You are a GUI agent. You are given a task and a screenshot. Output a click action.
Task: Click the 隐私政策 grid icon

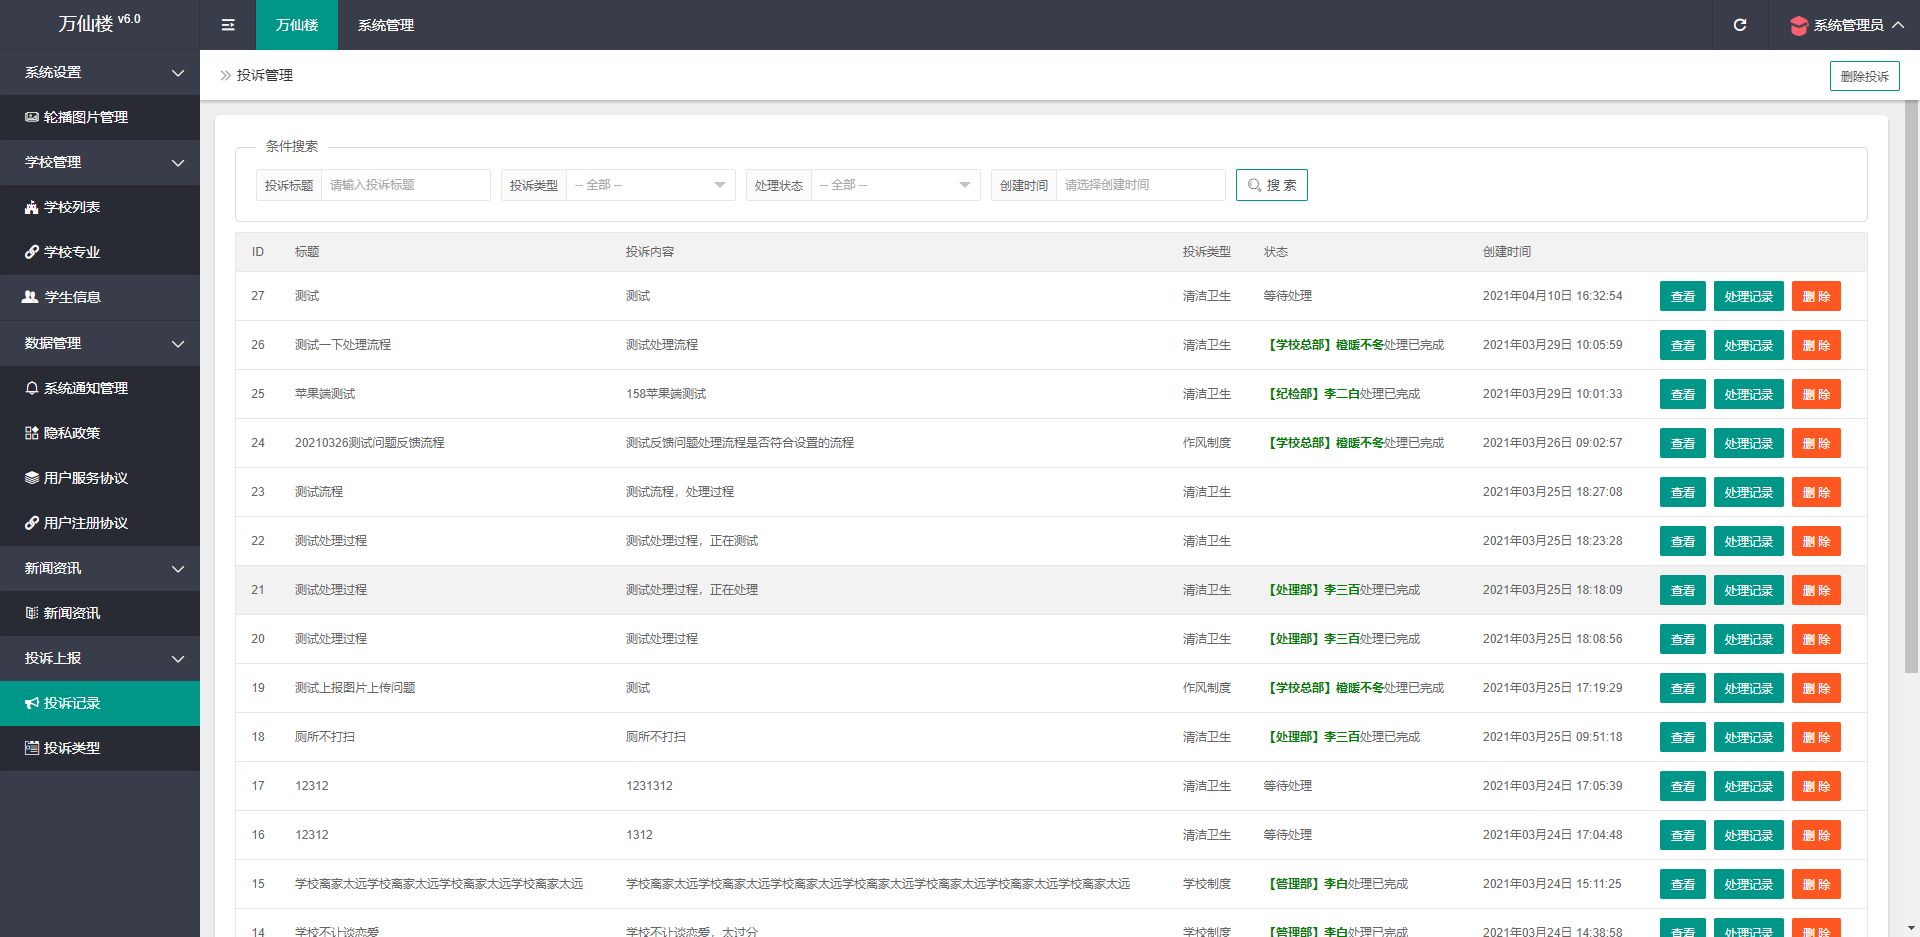(32, 433)
